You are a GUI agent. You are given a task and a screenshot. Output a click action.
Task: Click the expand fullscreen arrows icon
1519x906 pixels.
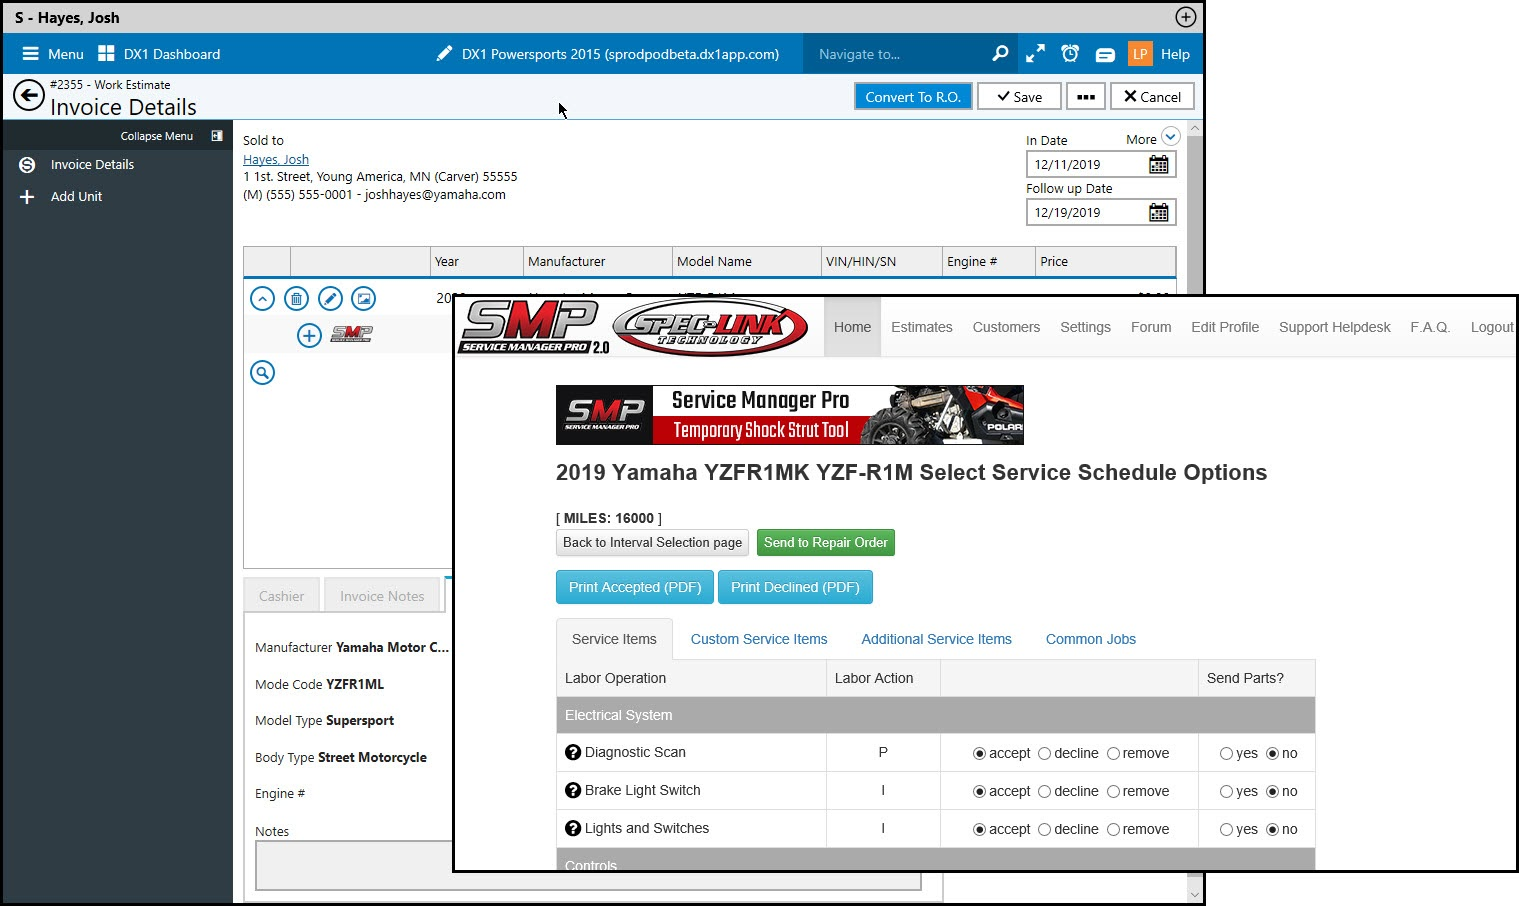point(1035,54)
